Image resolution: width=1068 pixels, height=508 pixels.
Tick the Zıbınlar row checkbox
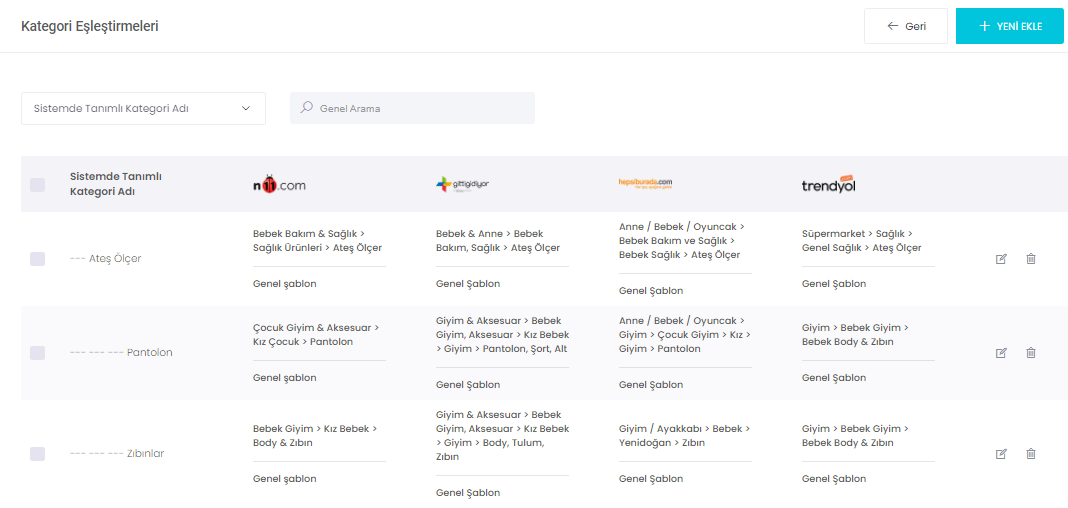coord(38,454)
